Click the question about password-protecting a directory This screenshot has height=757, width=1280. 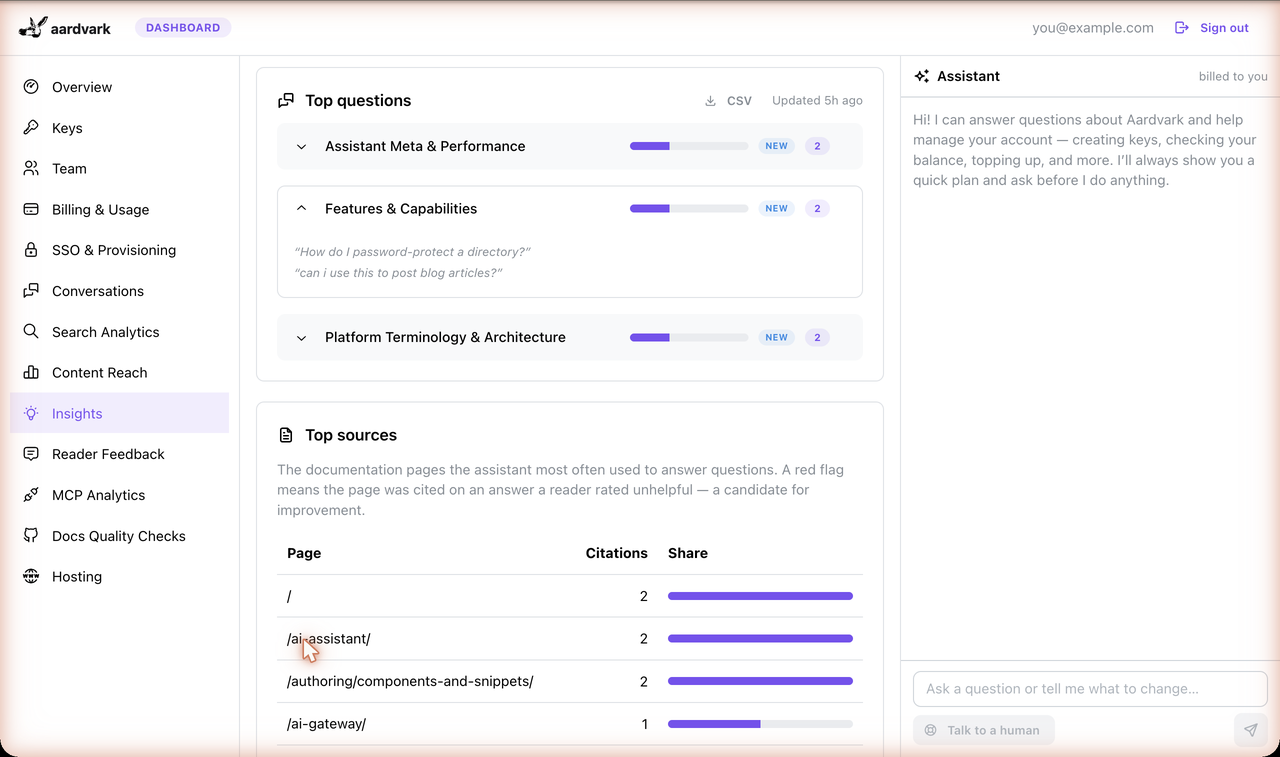coord(413,252)
